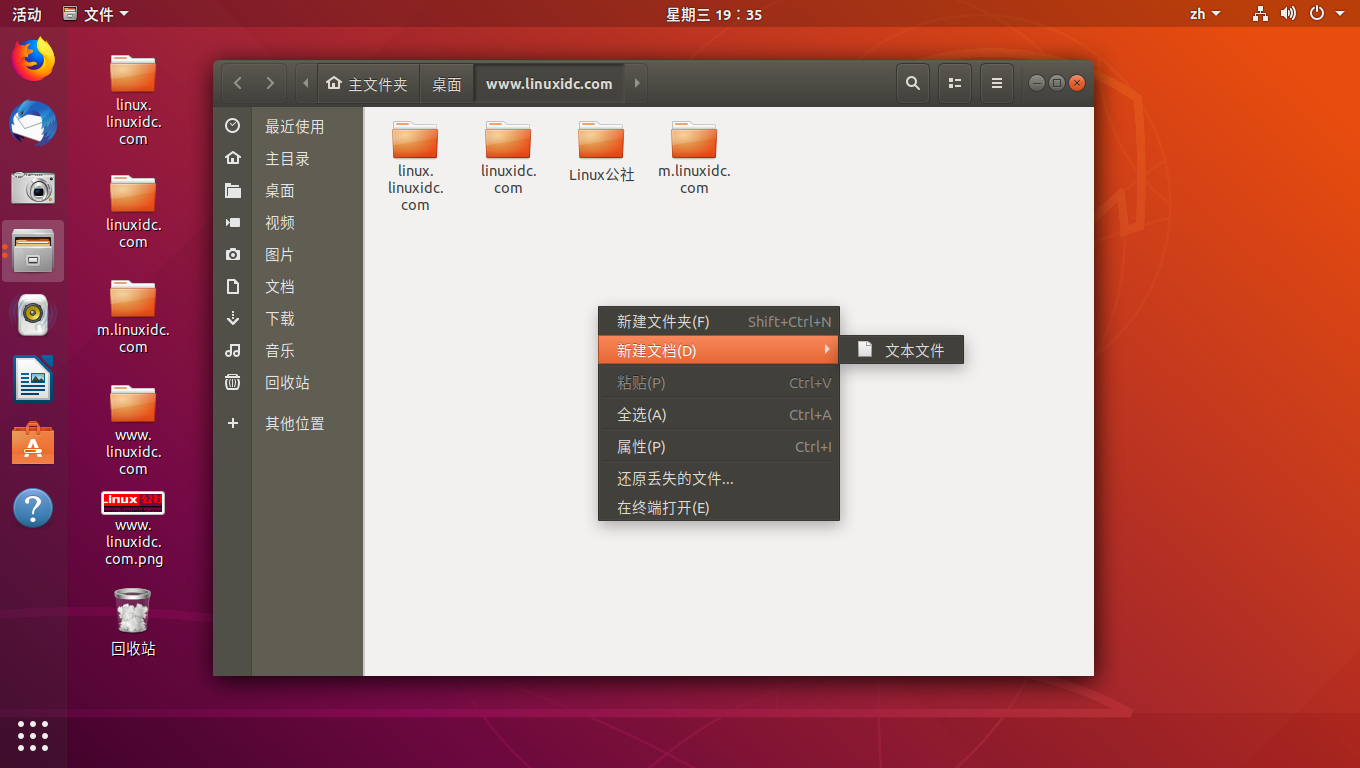
Task: Select the desktop folder m.linuxidc.com
Action: (133, 316)
